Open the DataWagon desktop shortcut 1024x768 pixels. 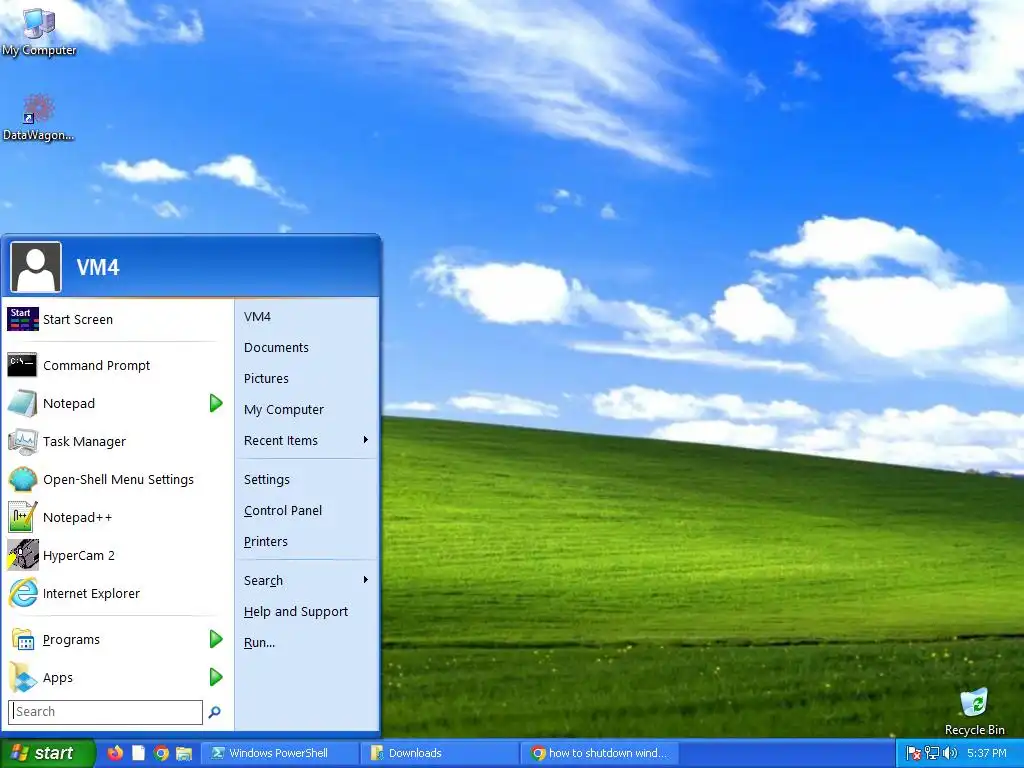39,118
